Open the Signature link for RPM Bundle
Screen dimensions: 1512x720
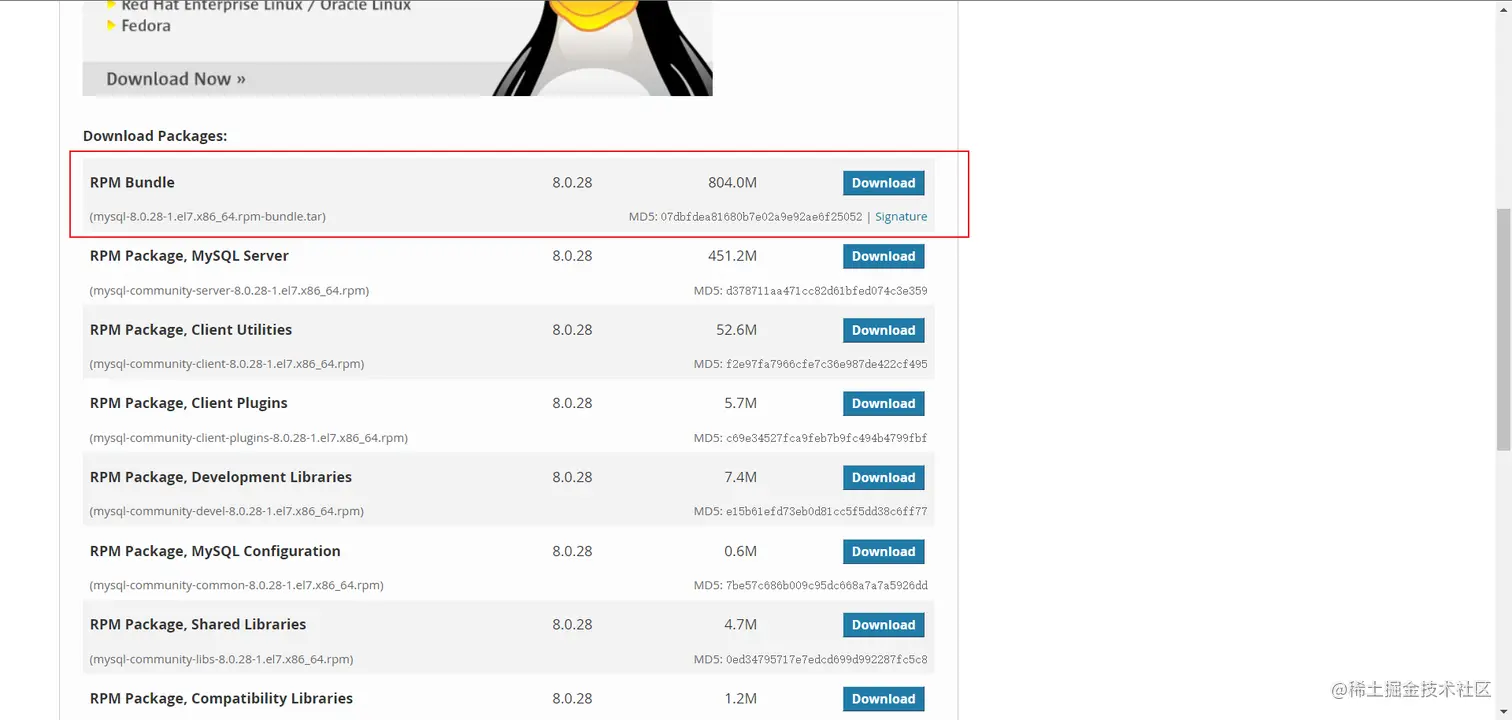coord(901,217)
